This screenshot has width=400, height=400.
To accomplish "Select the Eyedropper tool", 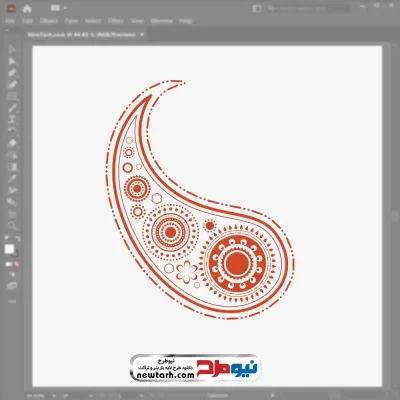I will [x=12, y=178].
